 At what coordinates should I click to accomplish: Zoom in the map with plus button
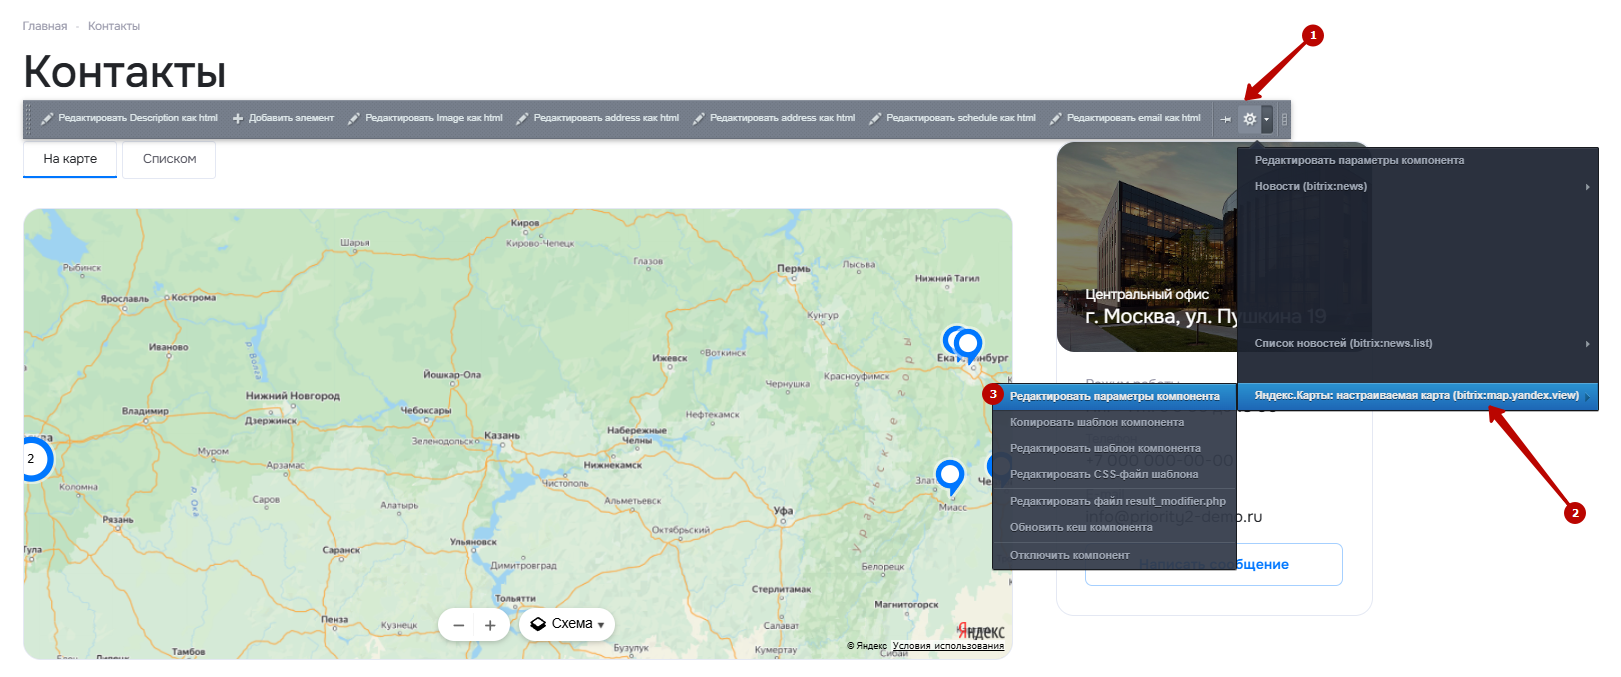(490, 625)
